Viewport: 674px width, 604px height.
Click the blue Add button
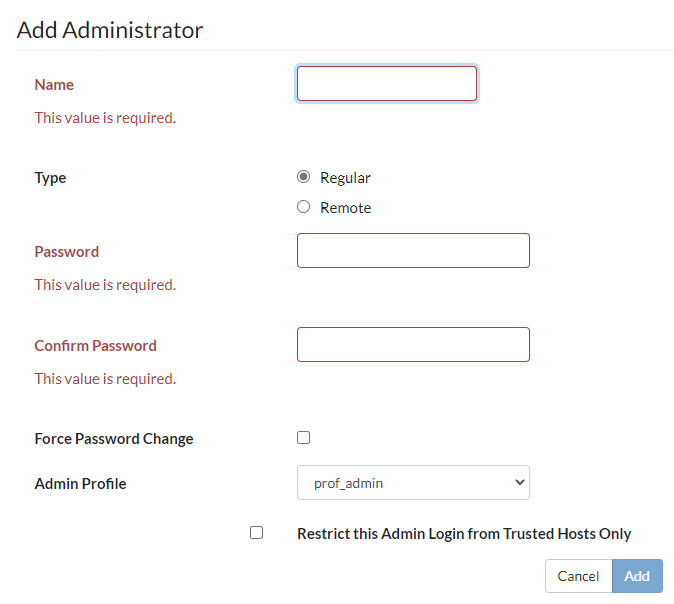[637, 576]
